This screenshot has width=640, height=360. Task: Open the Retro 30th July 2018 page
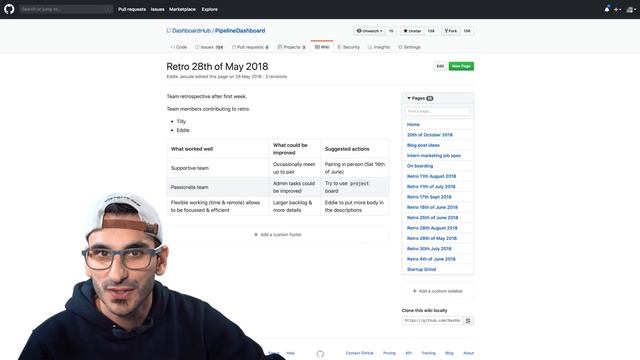(429, 249)
